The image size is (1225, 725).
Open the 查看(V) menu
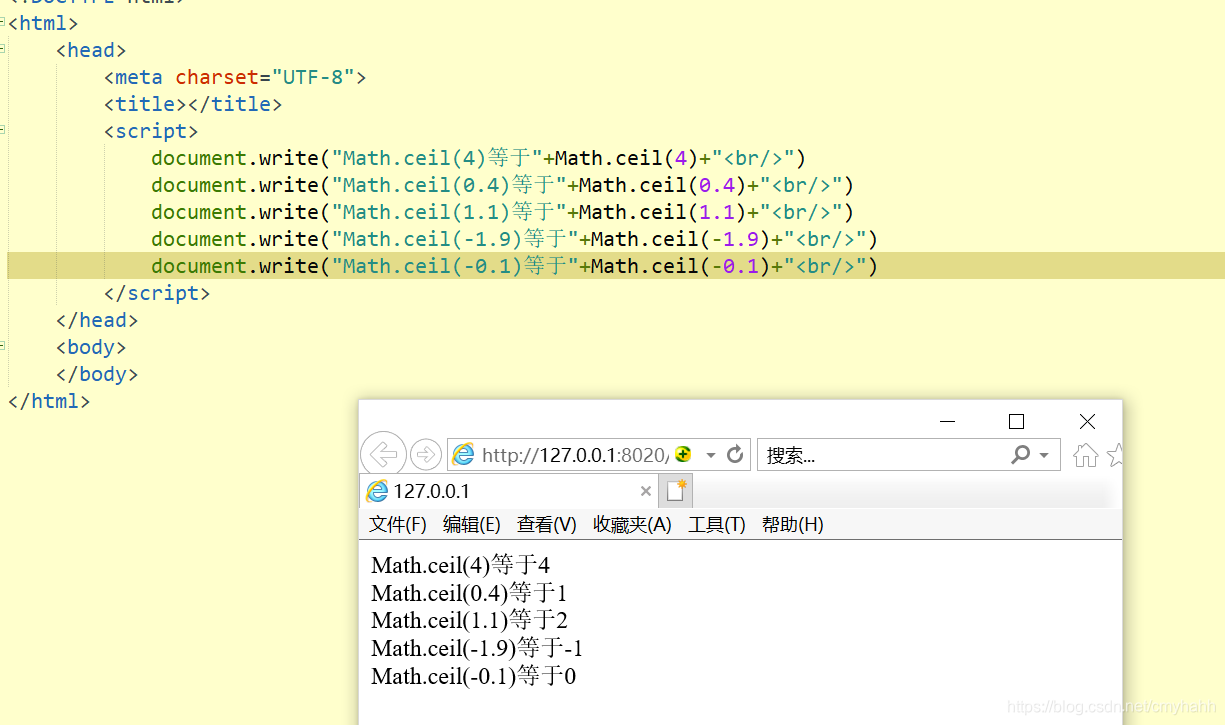[547, 524]
